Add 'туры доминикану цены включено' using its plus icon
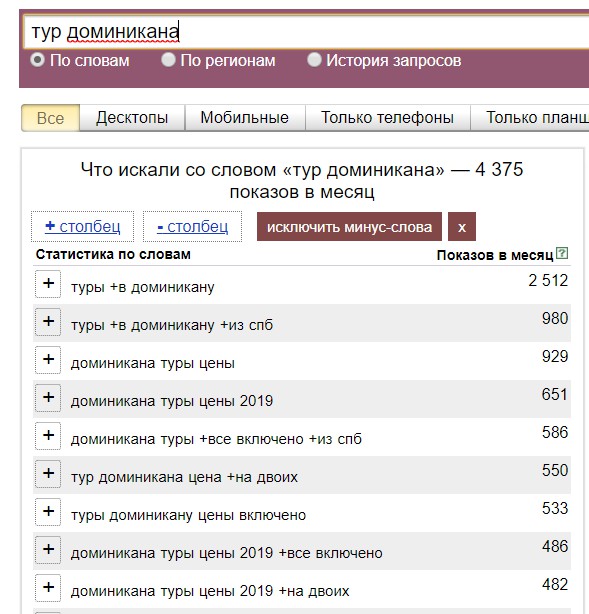 (48, 512)
